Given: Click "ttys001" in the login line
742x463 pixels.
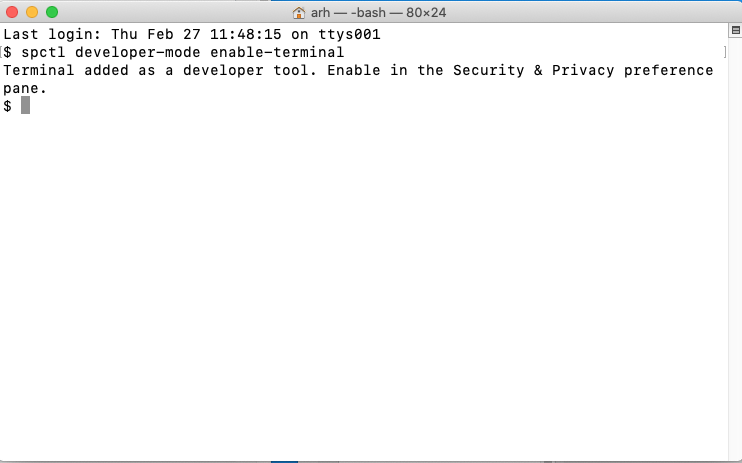Looking at the screenshot, I should 349,34.
